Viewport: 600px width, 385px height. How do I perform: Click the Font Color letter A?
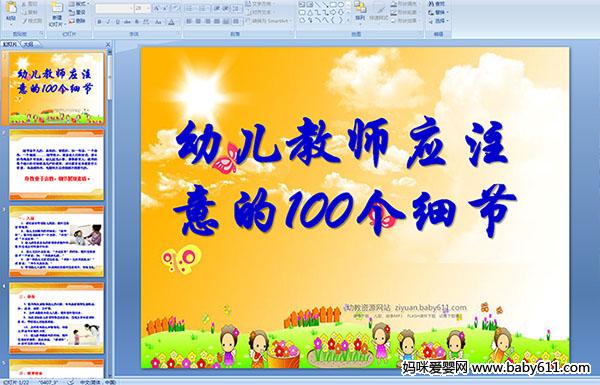pyautogui.click(x=171, y=22)
